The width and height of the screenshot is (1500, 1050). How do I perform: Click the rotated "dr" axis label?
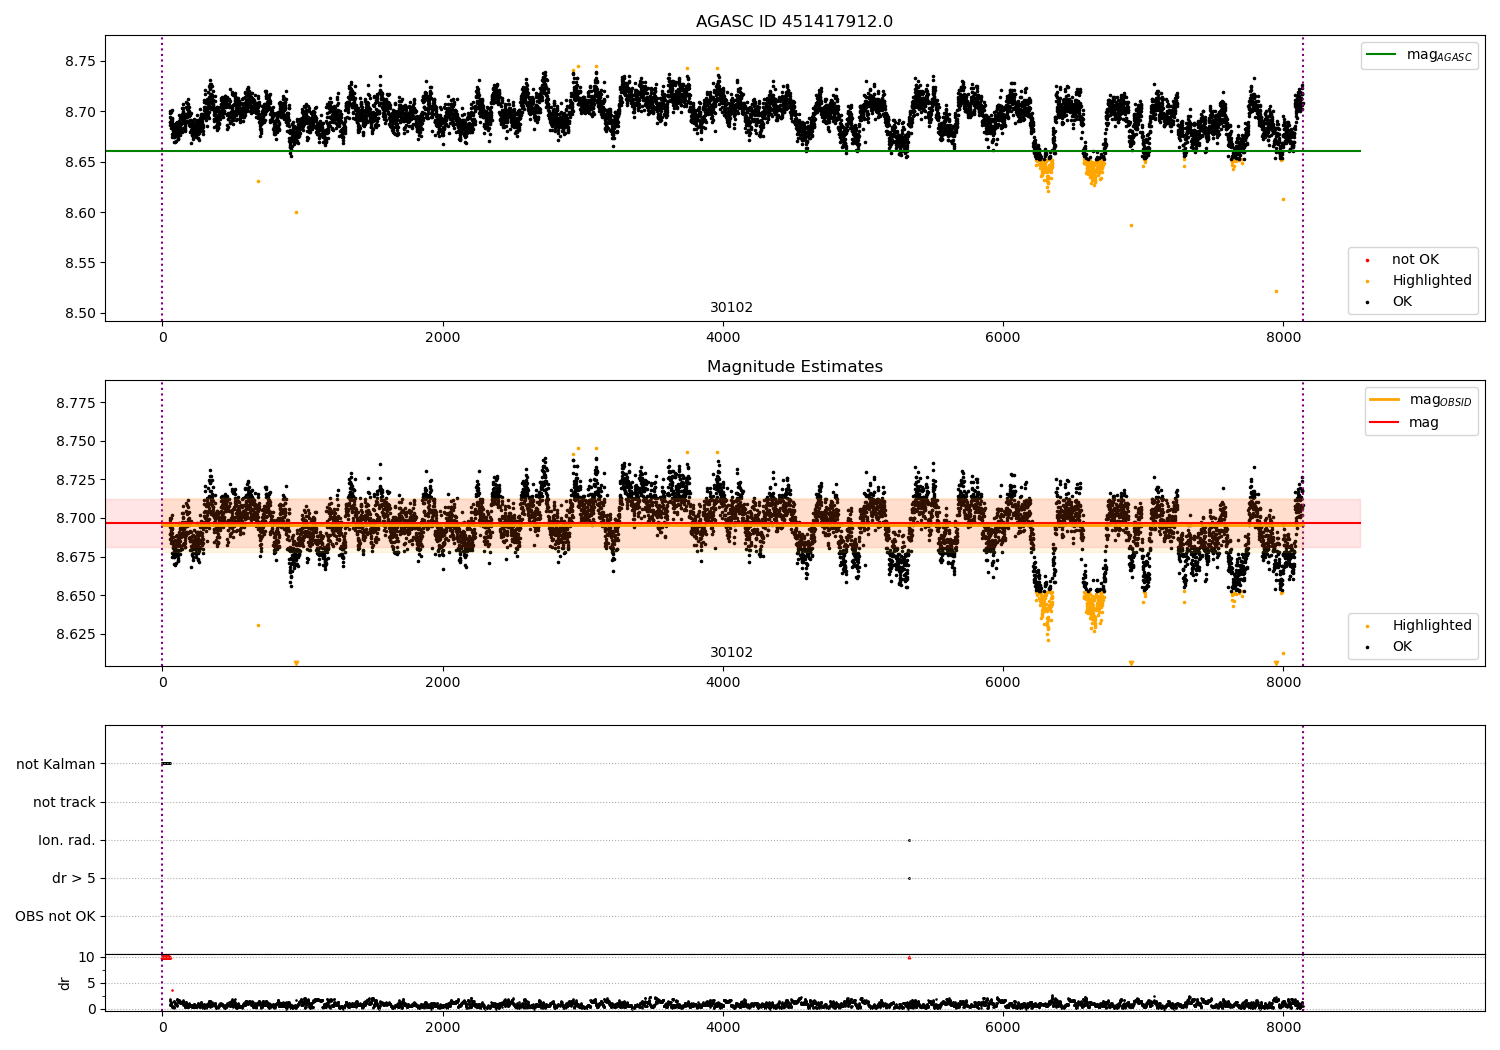(x=65, y=983)
